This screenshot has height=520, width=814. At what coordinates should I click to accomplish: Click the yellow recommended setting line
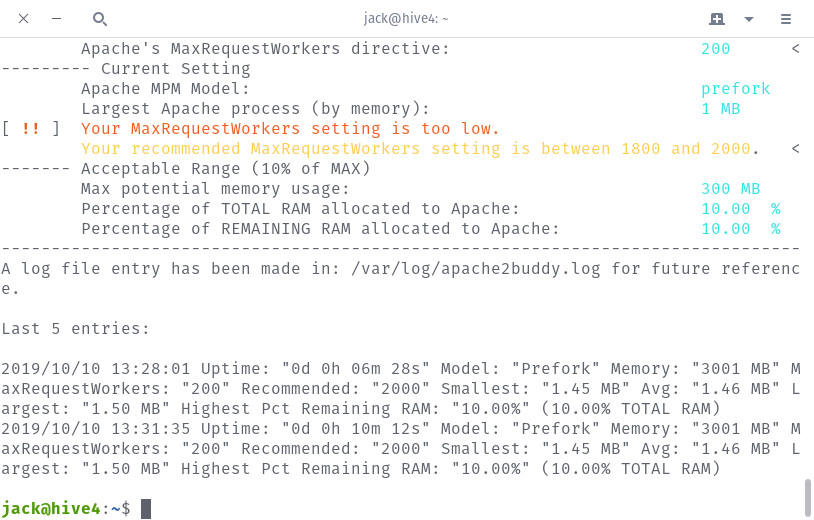[x=420, y=149]
